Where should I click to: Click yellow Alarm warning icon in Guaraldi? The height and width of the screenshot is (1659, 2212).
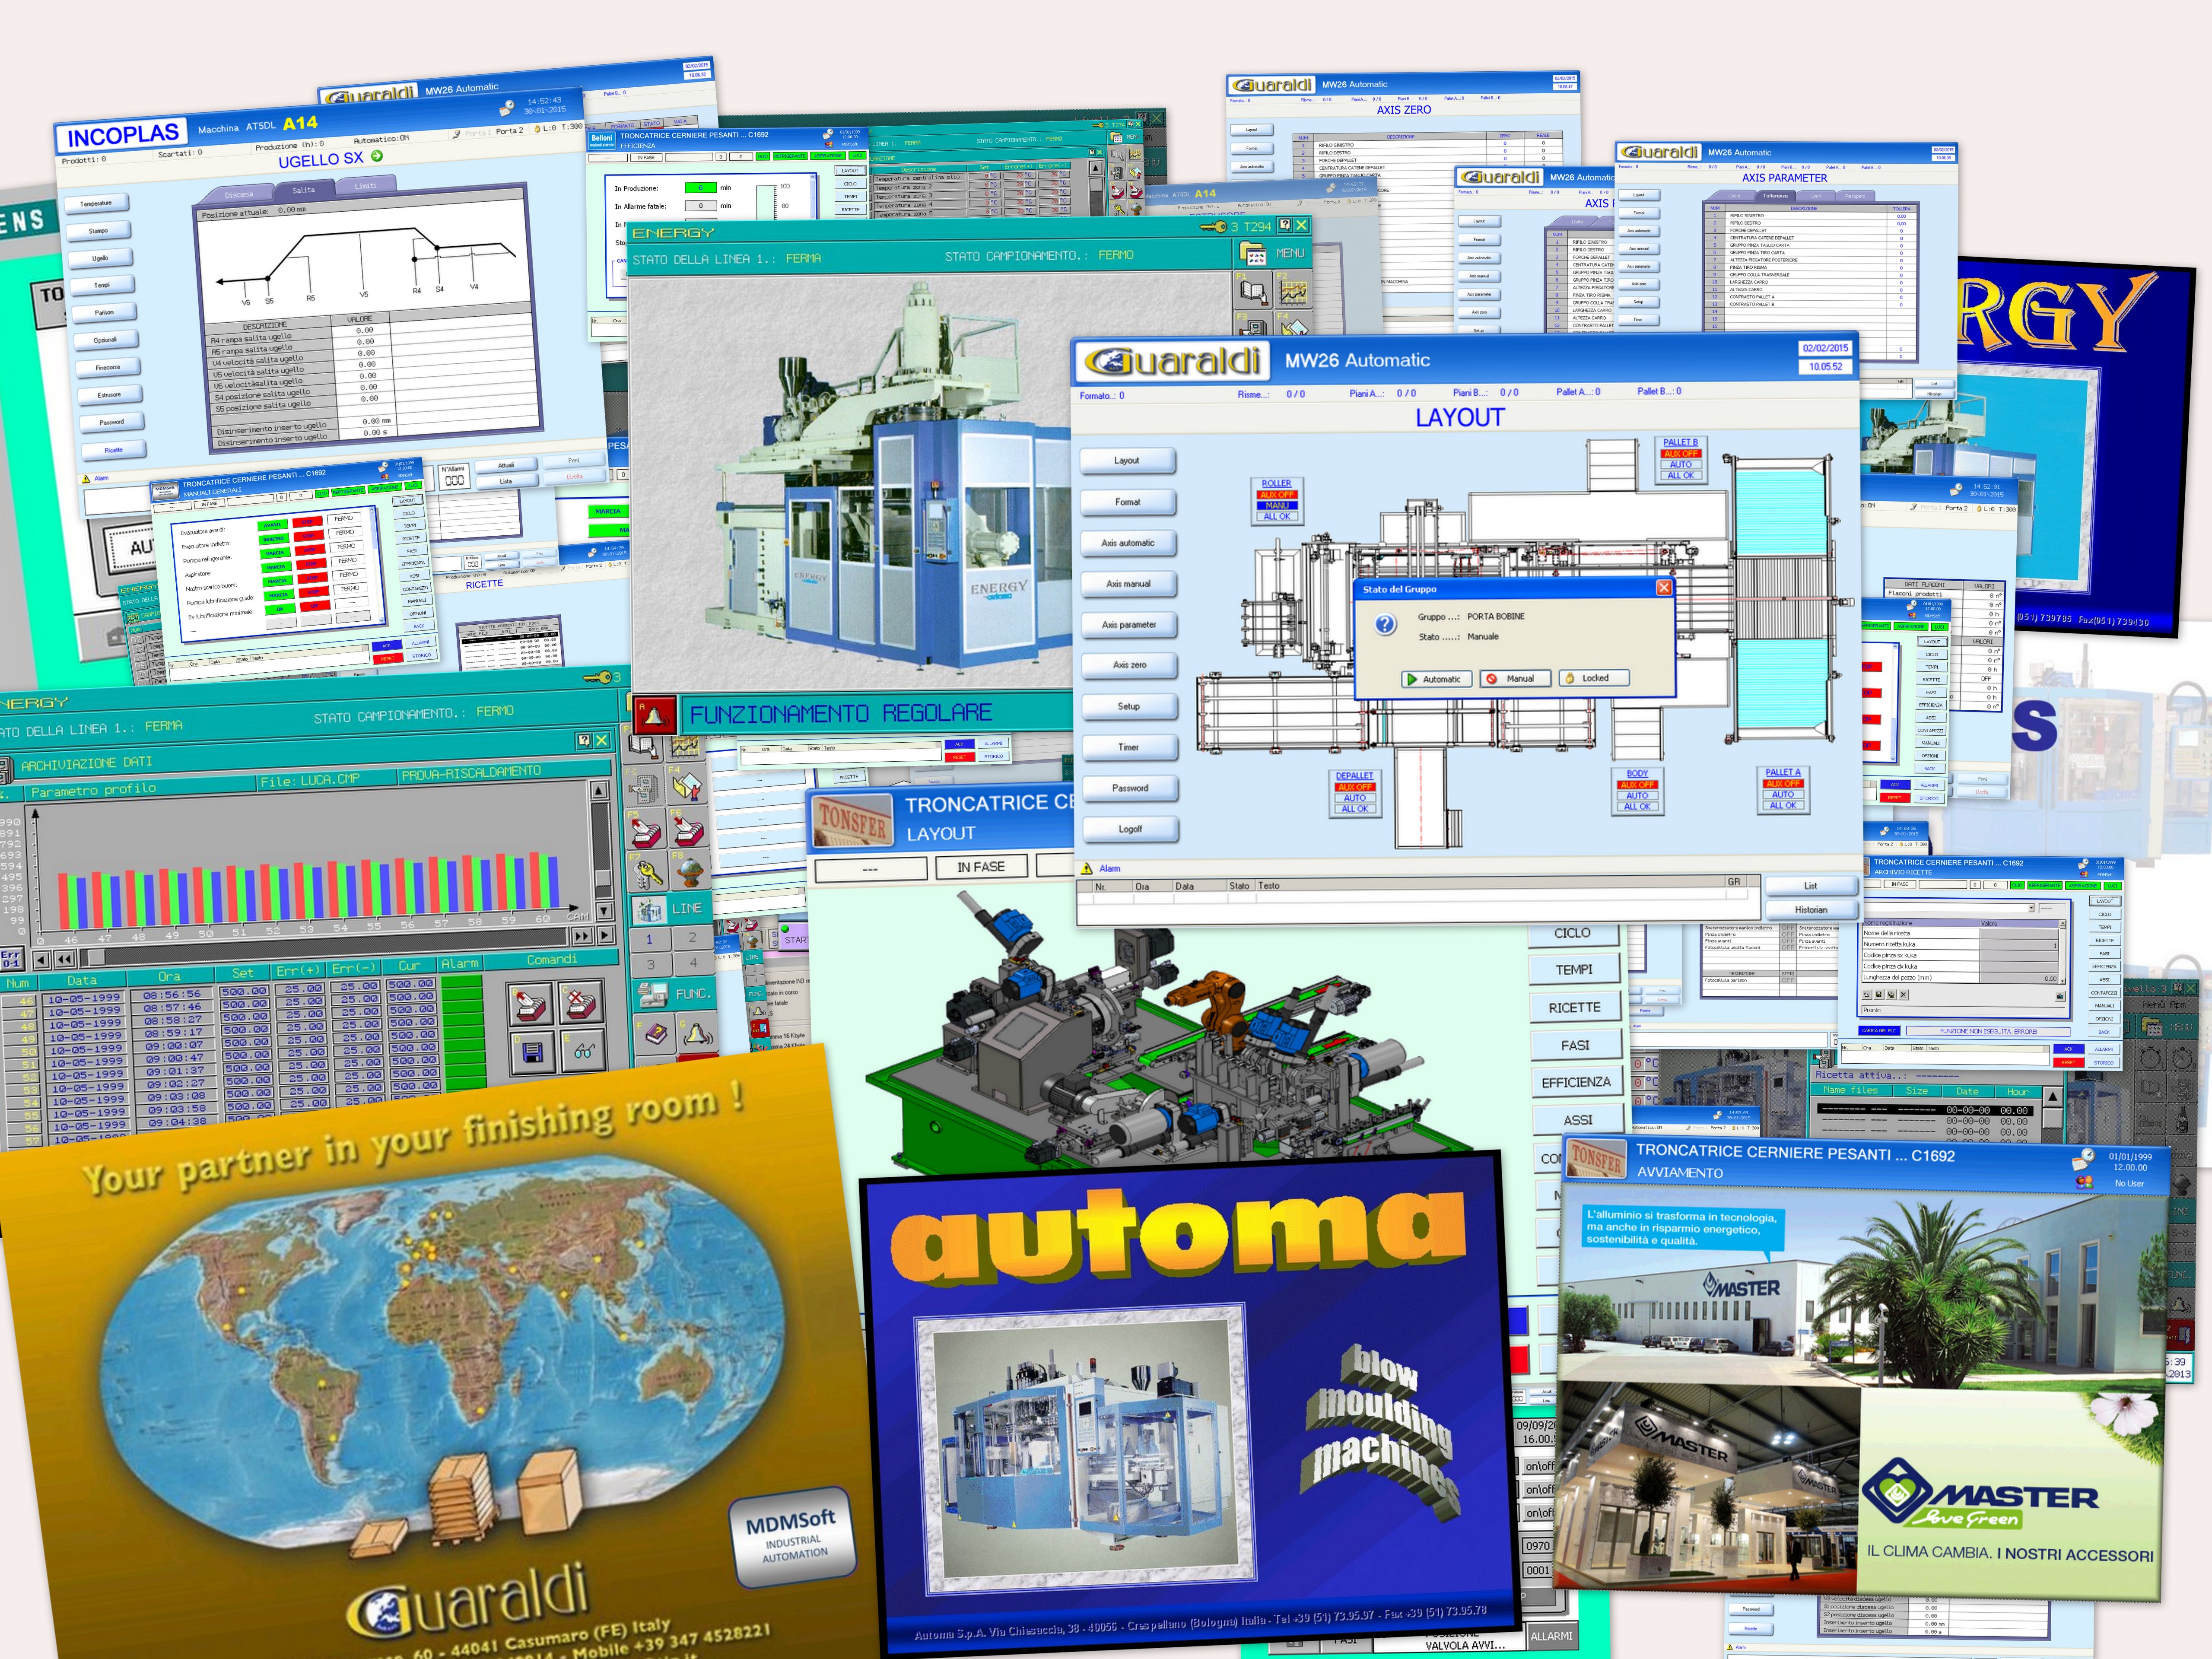tap(1088, 868)
